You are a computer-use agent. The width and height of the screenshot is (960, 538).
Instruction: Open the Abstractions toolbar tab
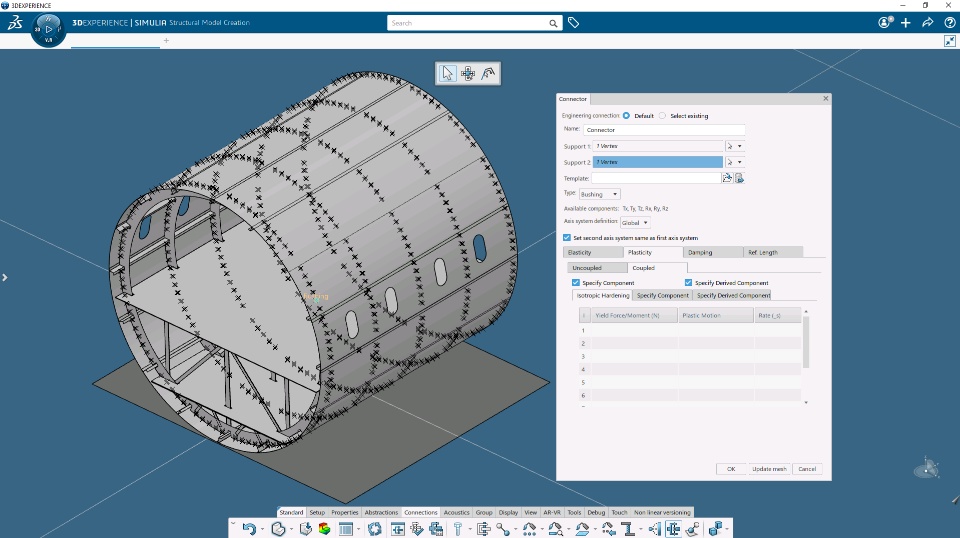tap(381, 512)
